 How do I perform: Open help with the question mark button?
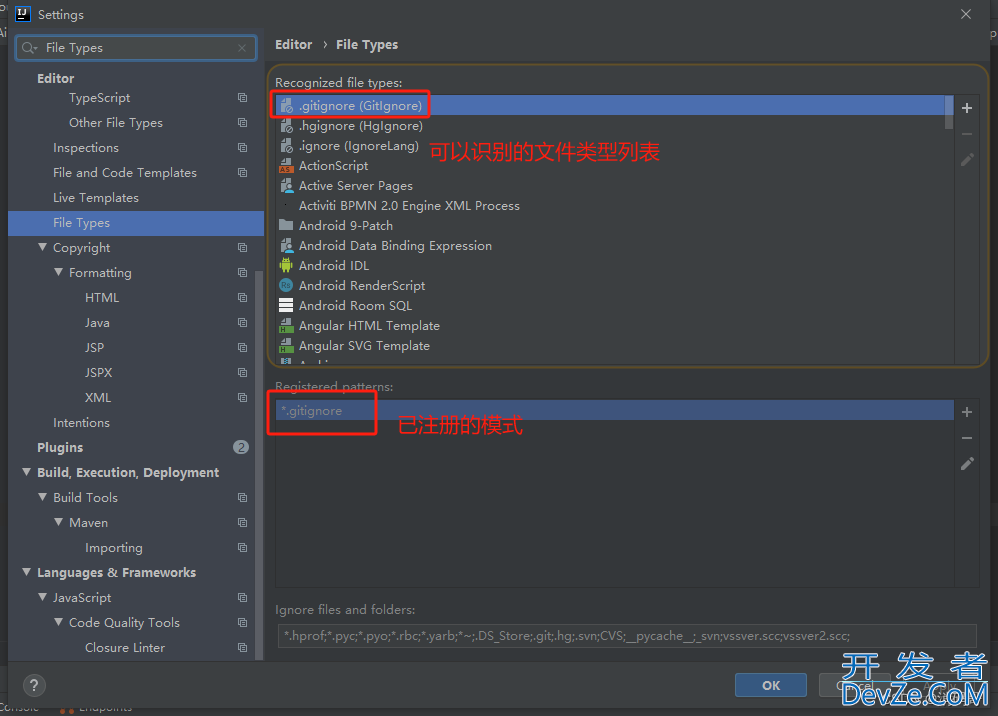click(34, 685)
